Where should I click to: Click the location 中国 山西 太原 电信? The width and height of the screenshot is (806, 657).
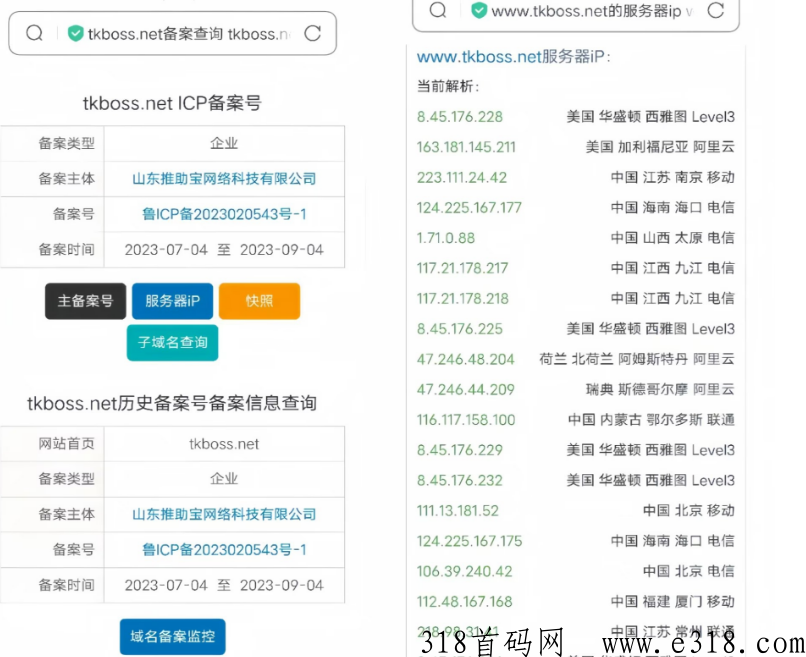672,238
